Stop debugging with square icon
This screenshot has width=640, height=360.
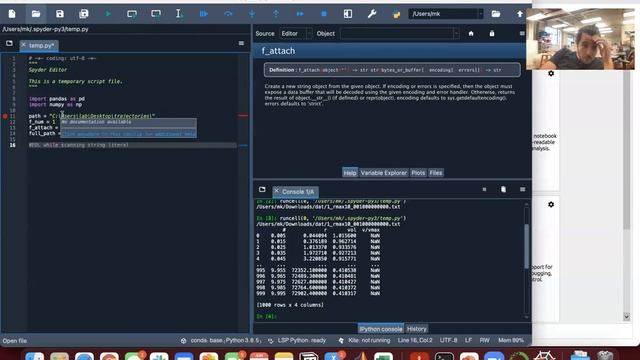324,14
